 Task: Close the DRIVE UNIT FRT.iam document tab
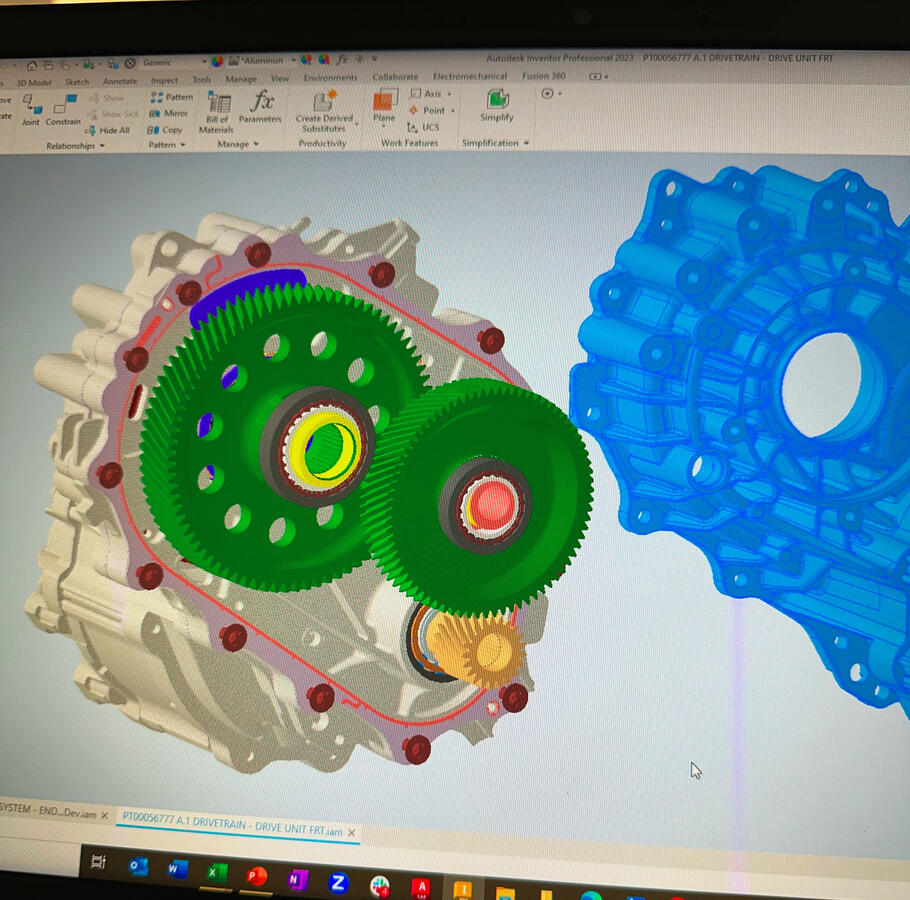(x=351, y=833)
